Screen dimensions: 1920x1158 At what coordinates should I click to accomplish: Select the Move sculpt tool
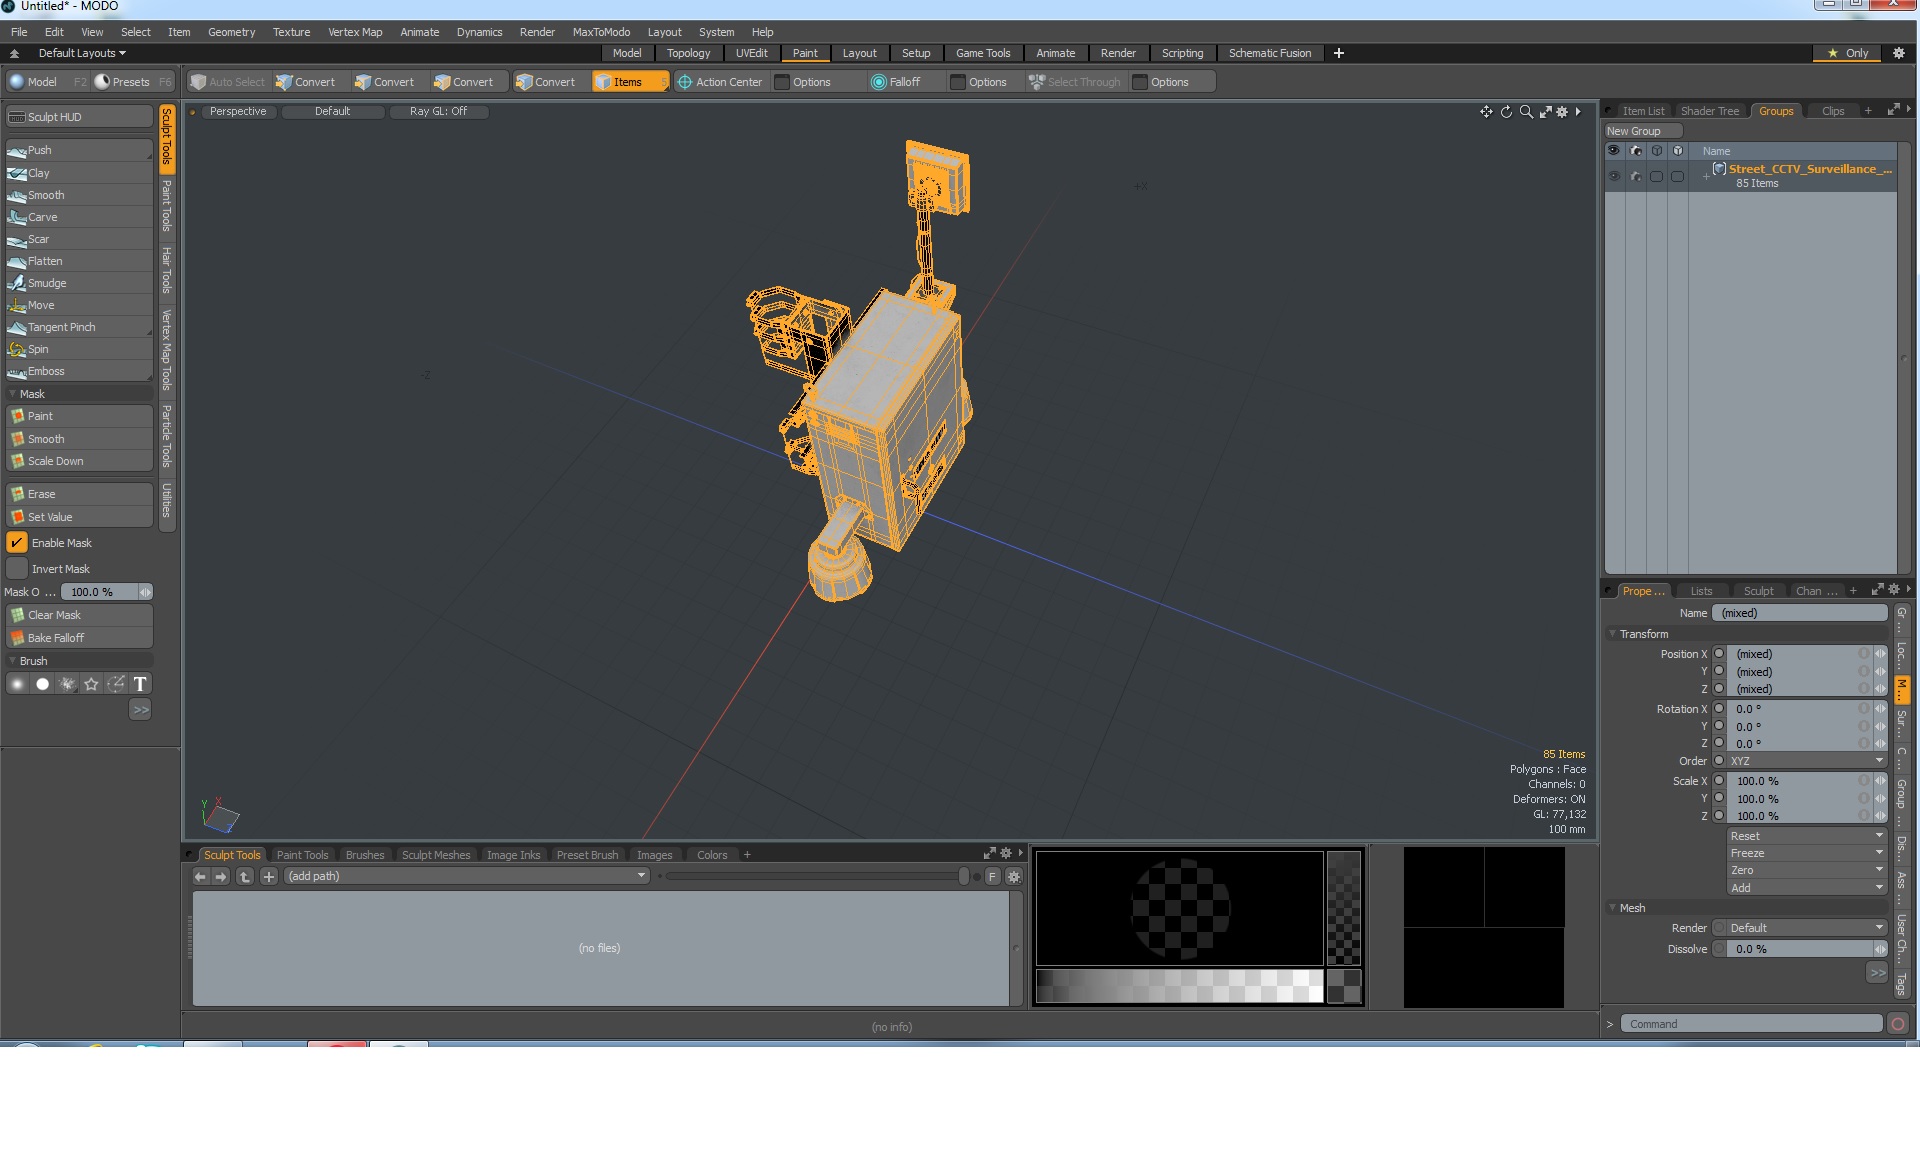pyautogui.click(x=79, y=305)
